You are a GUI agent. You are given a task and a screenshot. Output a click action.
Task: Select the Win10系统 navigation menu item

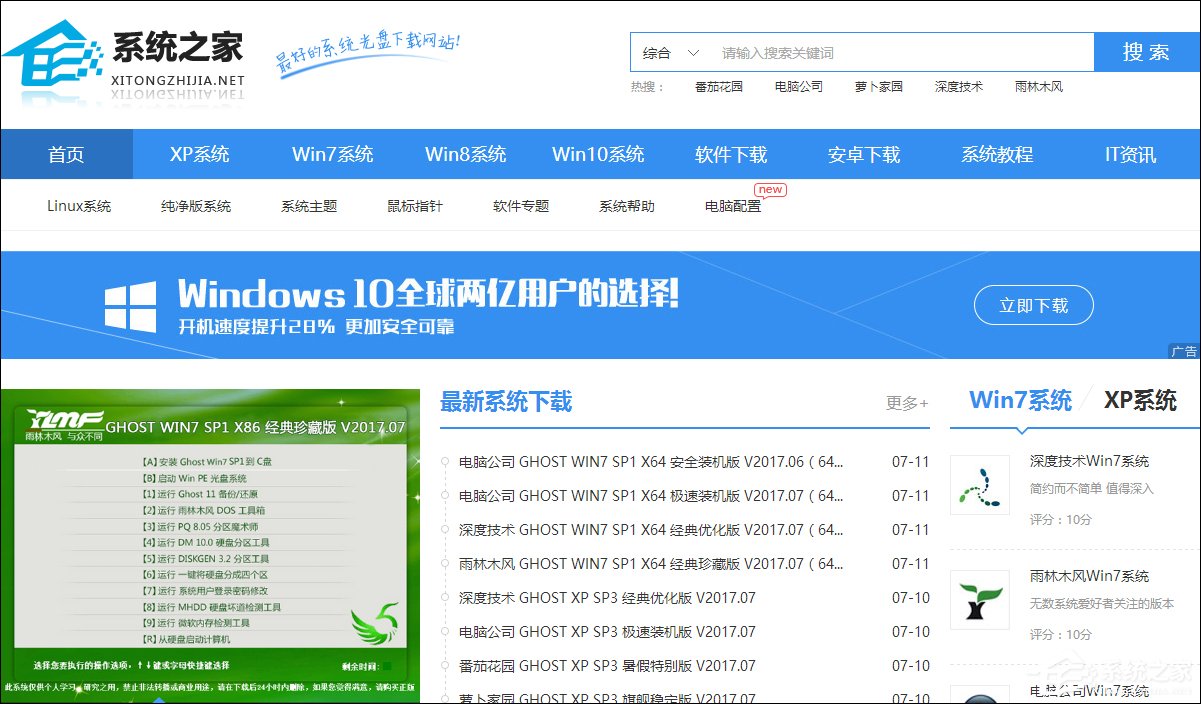597,154
